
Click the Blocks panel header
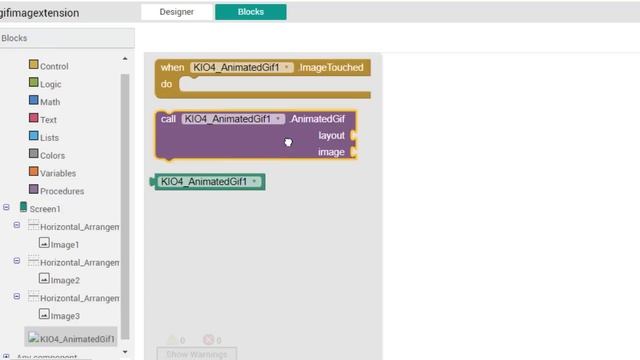(x=67, y=38)
